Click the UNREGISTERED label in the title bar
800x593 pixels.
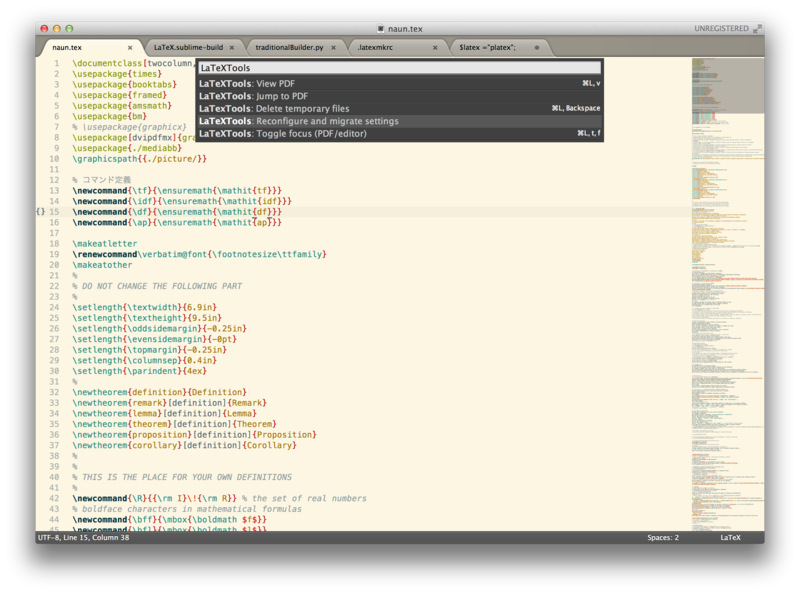pos(721,29)
